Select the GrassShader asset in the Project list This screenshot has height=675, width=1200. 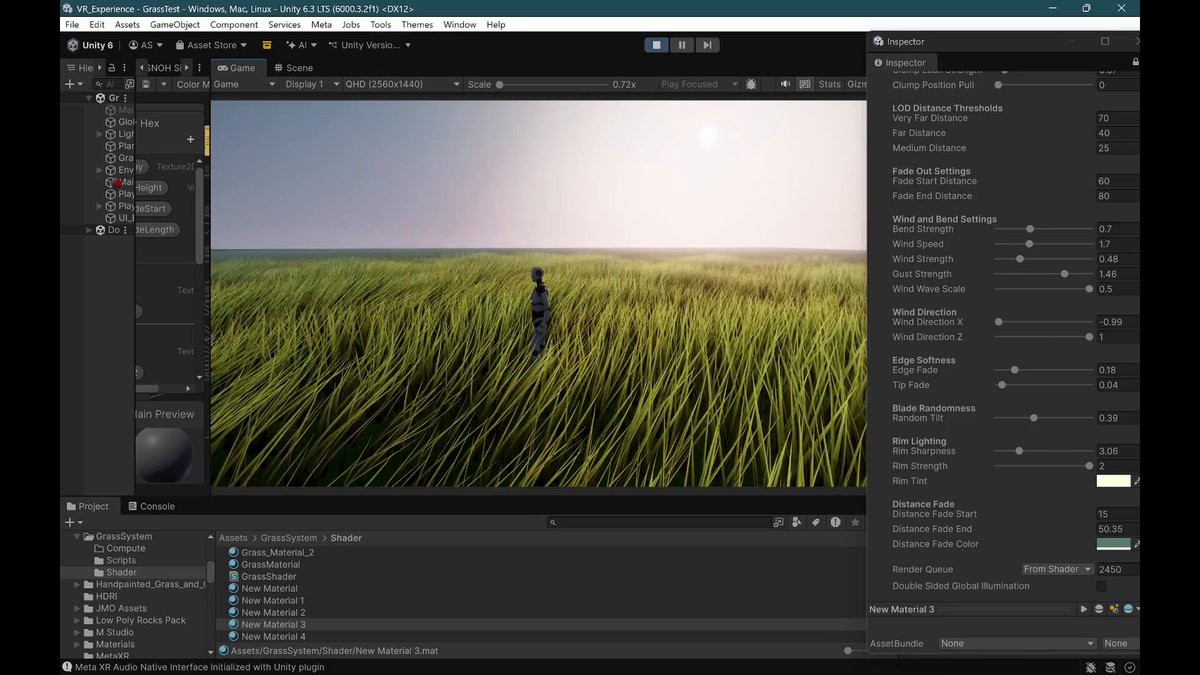coord(268,576)
